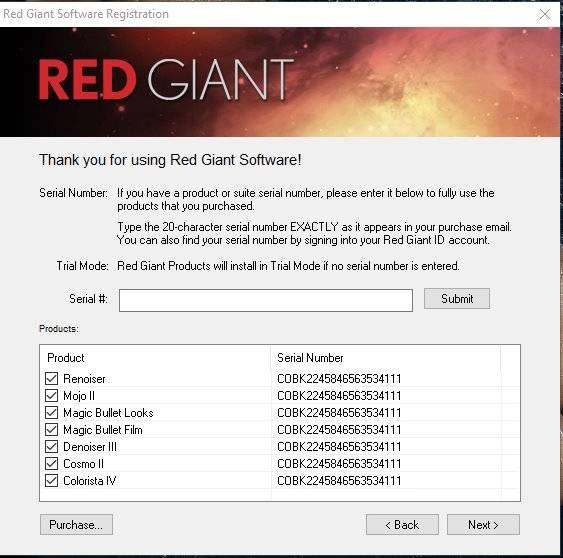Select the Colorista IV product name

click(x=90, y=481)
